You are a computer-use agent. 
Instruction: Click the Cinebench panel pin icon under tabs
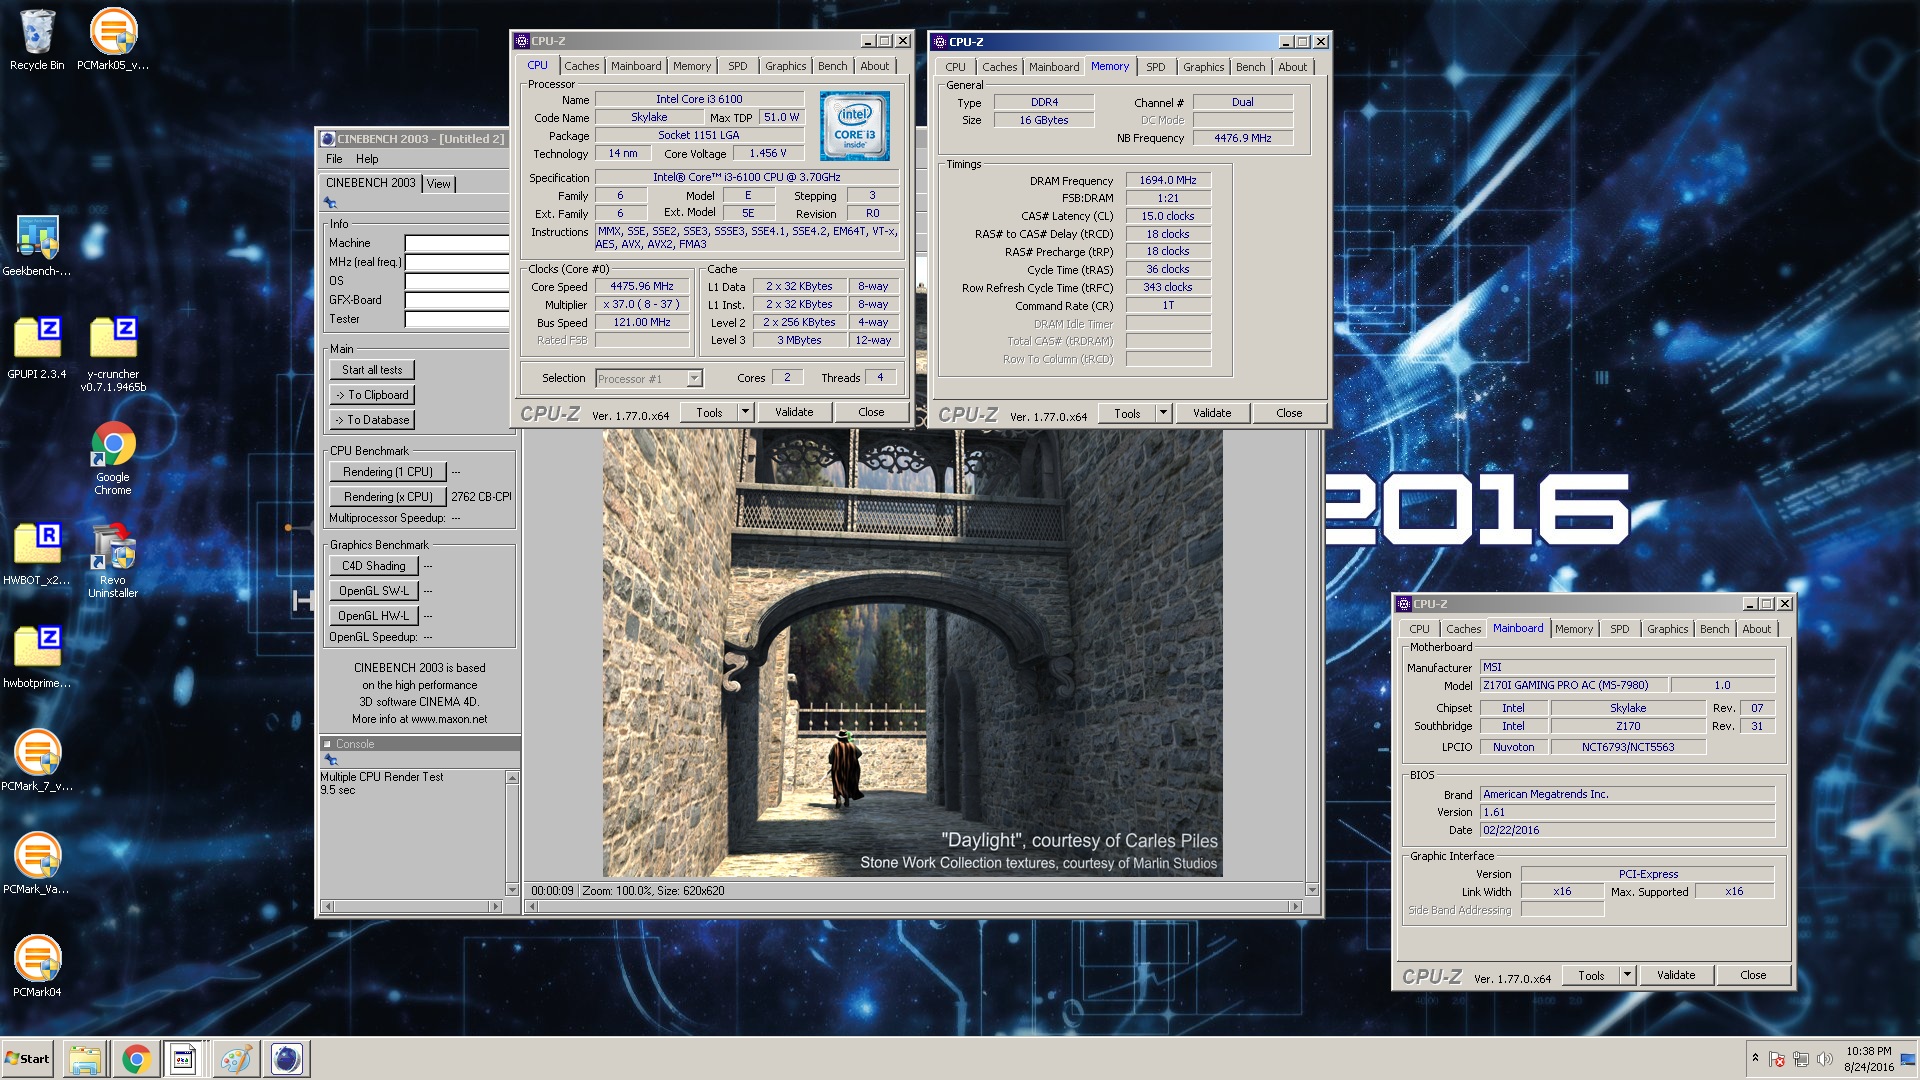[x=330, y=203]
